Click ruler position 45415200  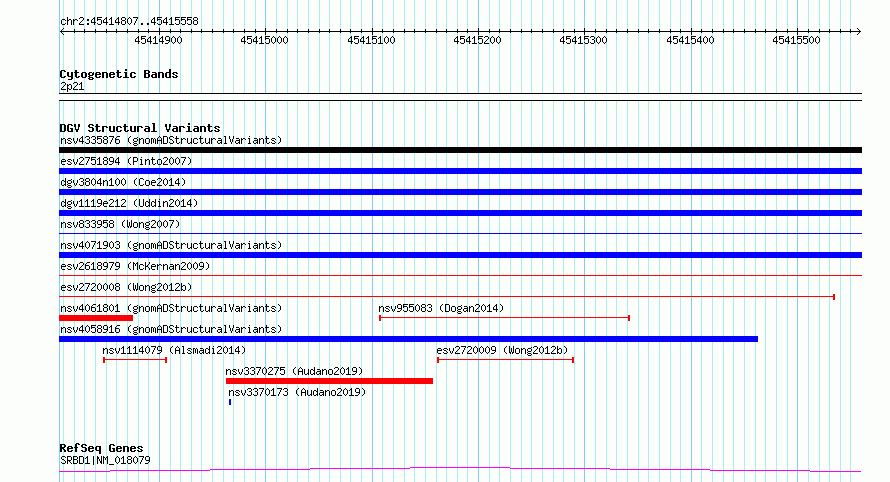pos(477,40)
